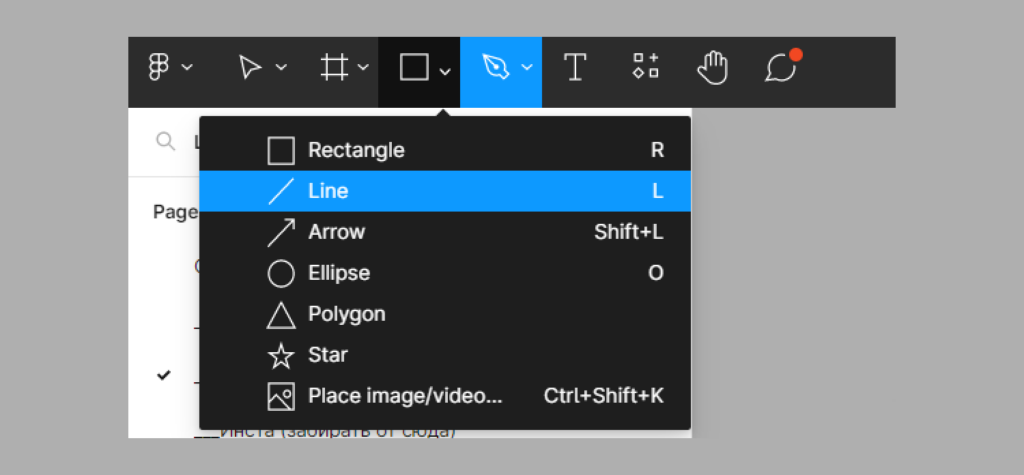The image size is (1024, 475).
Task: Expand the Pen tools chevron
Action: [527, 67]
